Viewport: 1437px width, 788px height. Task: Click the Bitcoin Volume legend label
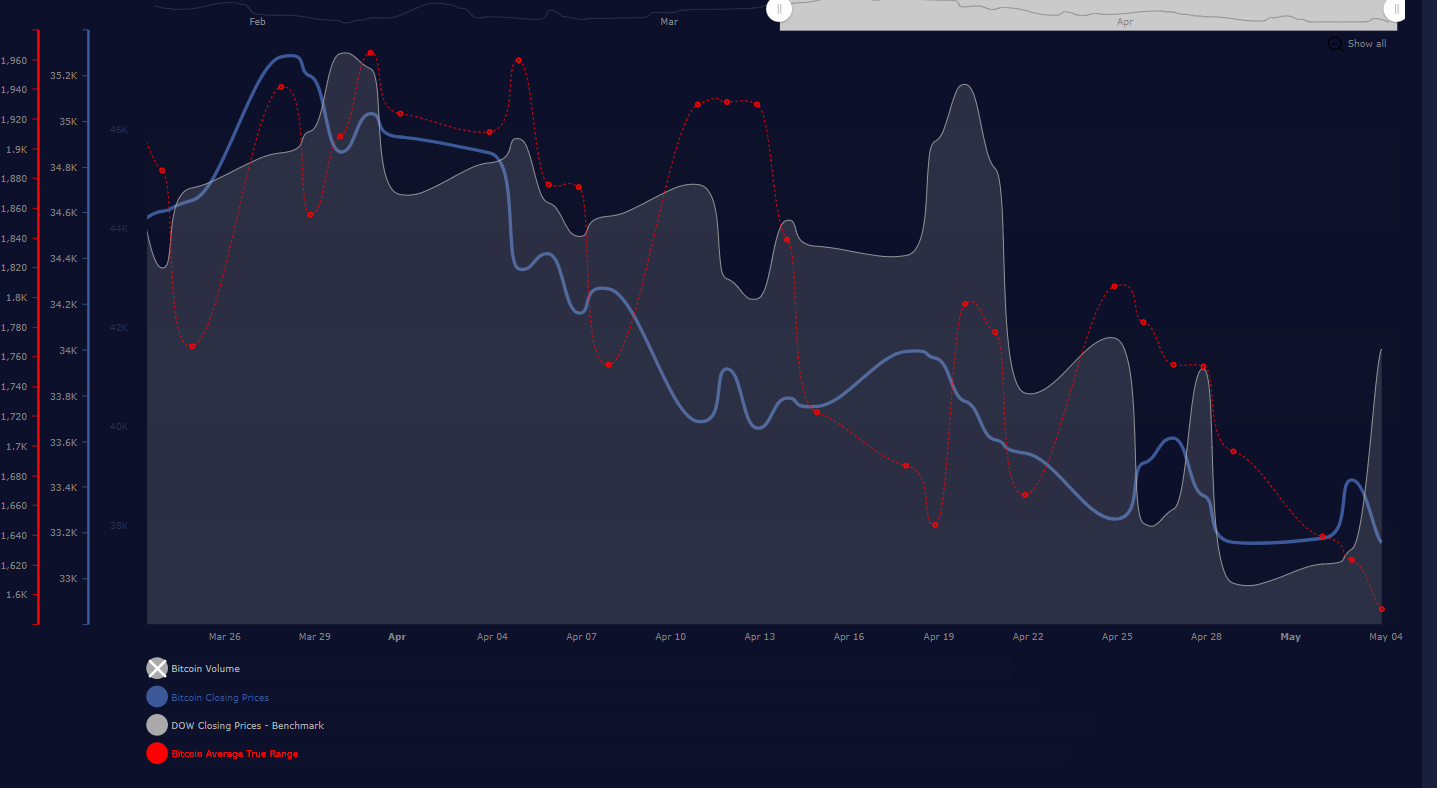click(x=205, y=669)
